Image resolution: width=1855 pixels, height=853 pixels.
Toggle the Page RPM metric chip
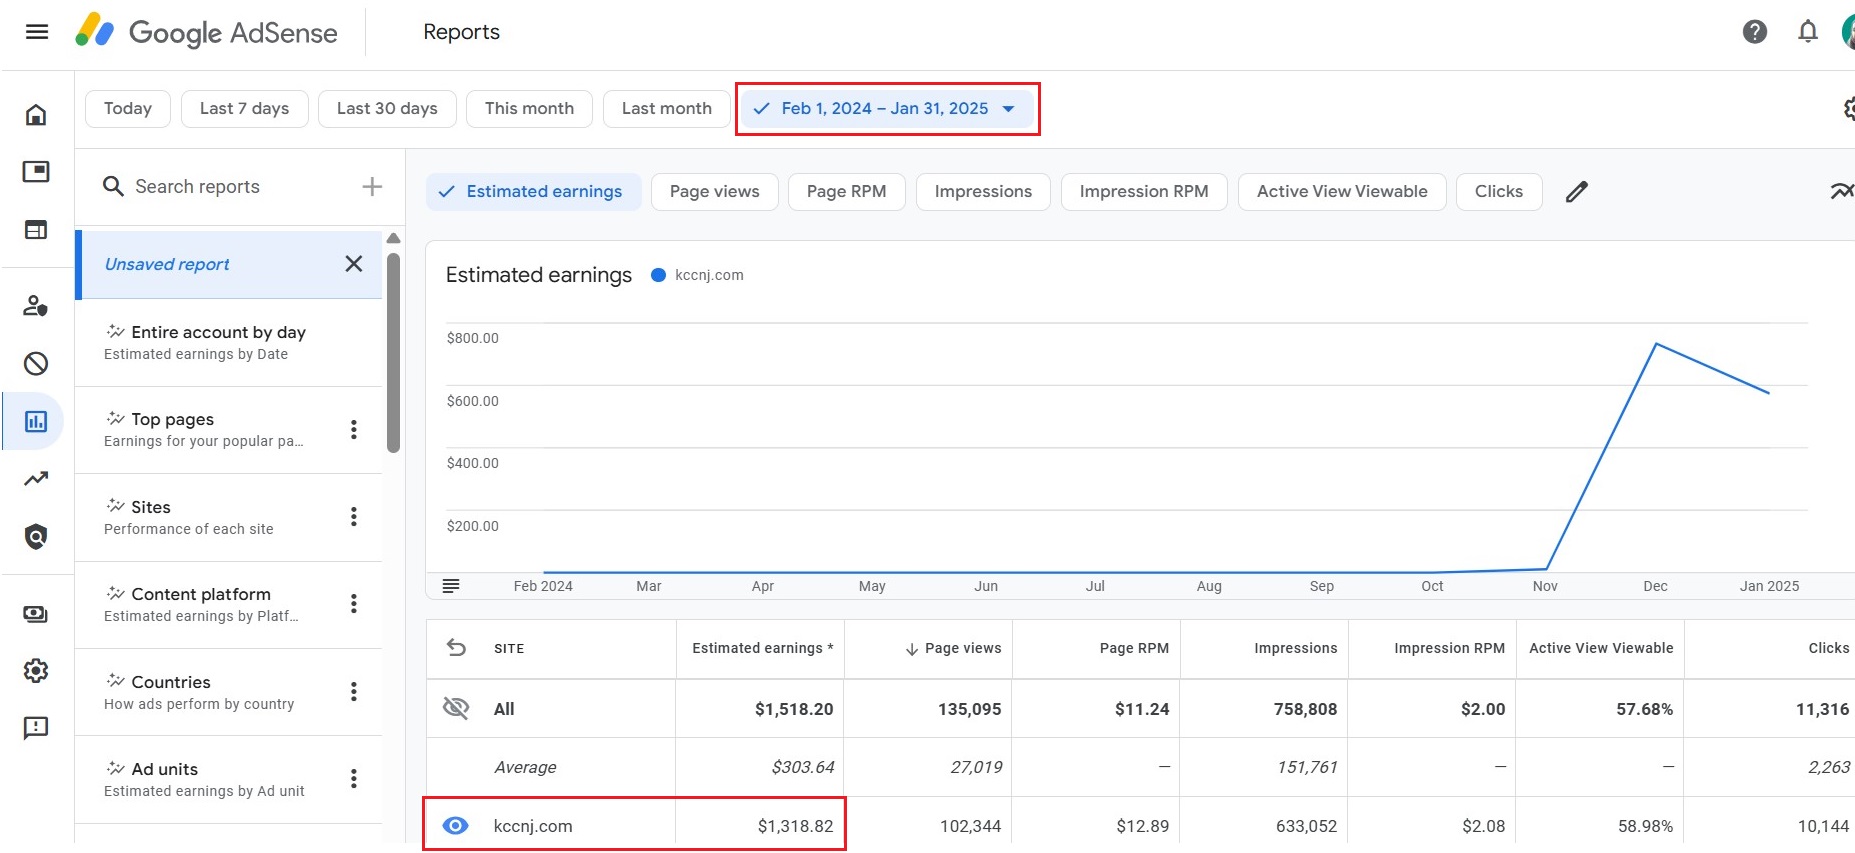click(x=846, y=192)
